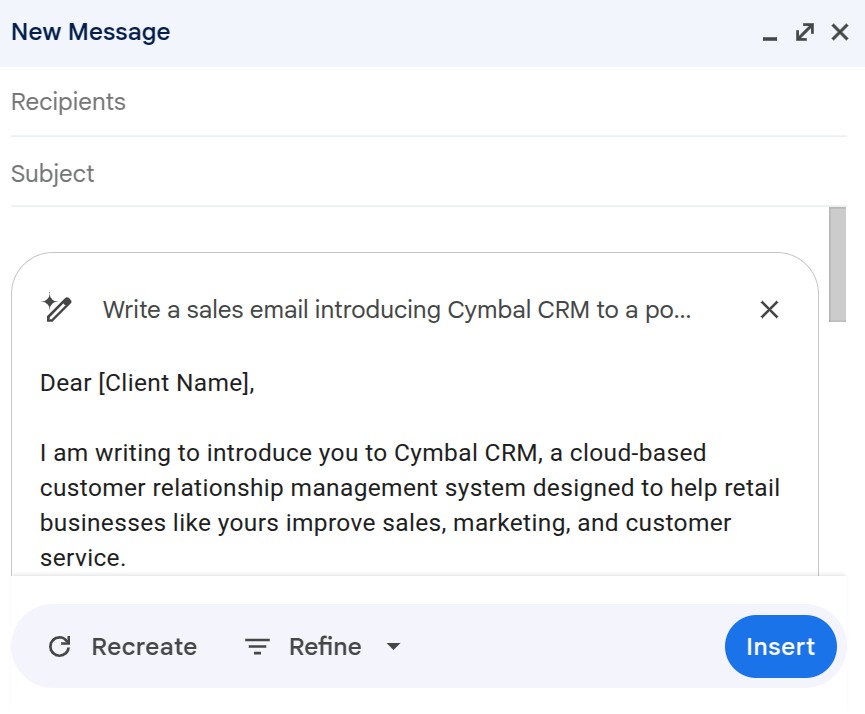Click the word "service." ending the draft

[x=83, y=558]
